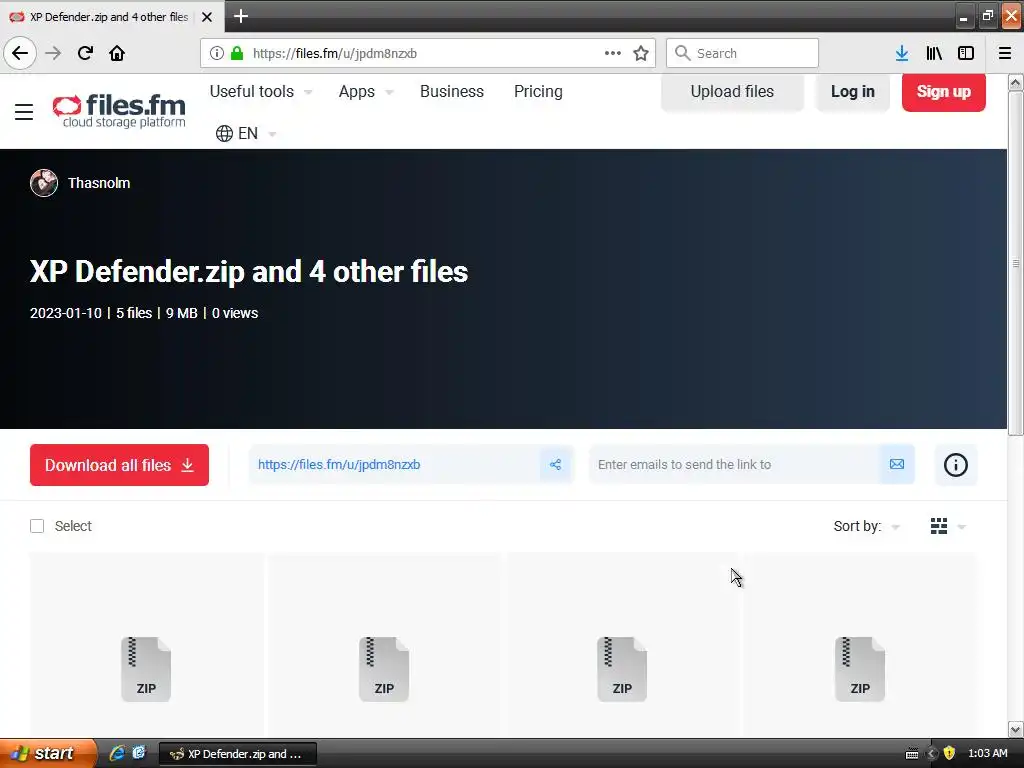Viewport: 1024px width, 768px height.
Task: Click the Thasnolm username link
Action: click(x=99, y=183)
